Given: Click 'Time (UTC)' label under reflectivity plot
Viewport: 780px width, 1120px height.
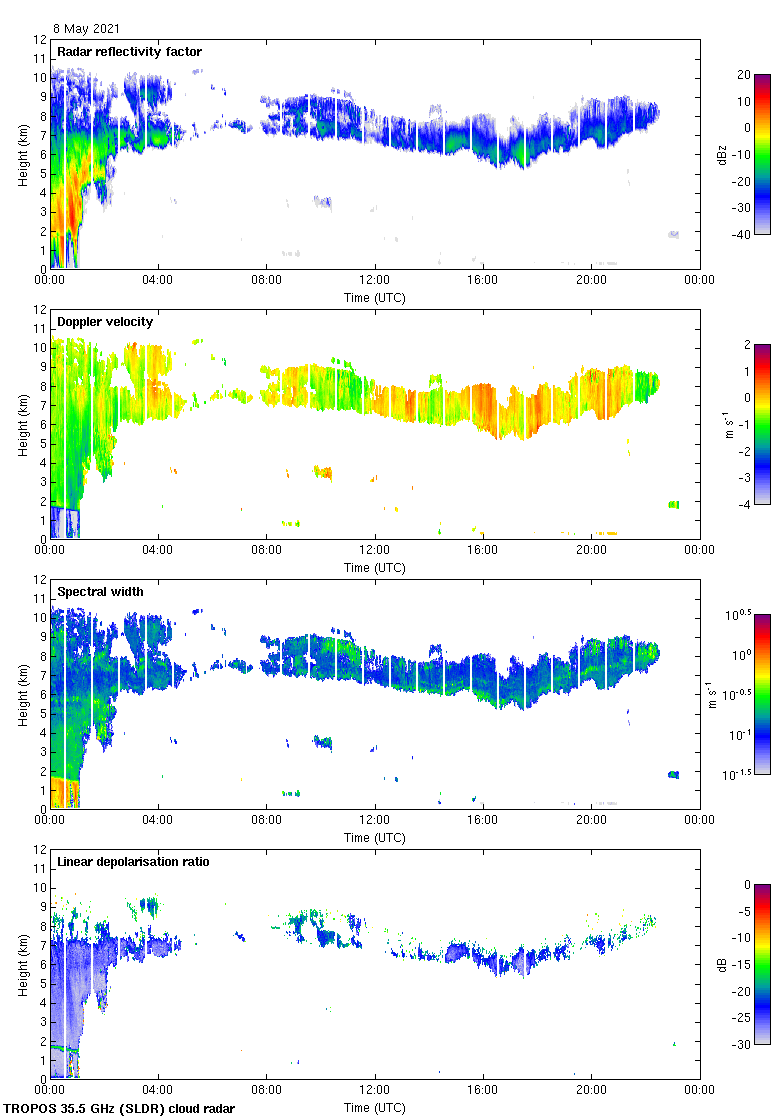Looking at the screenshot, I should (x=375, y=298).
